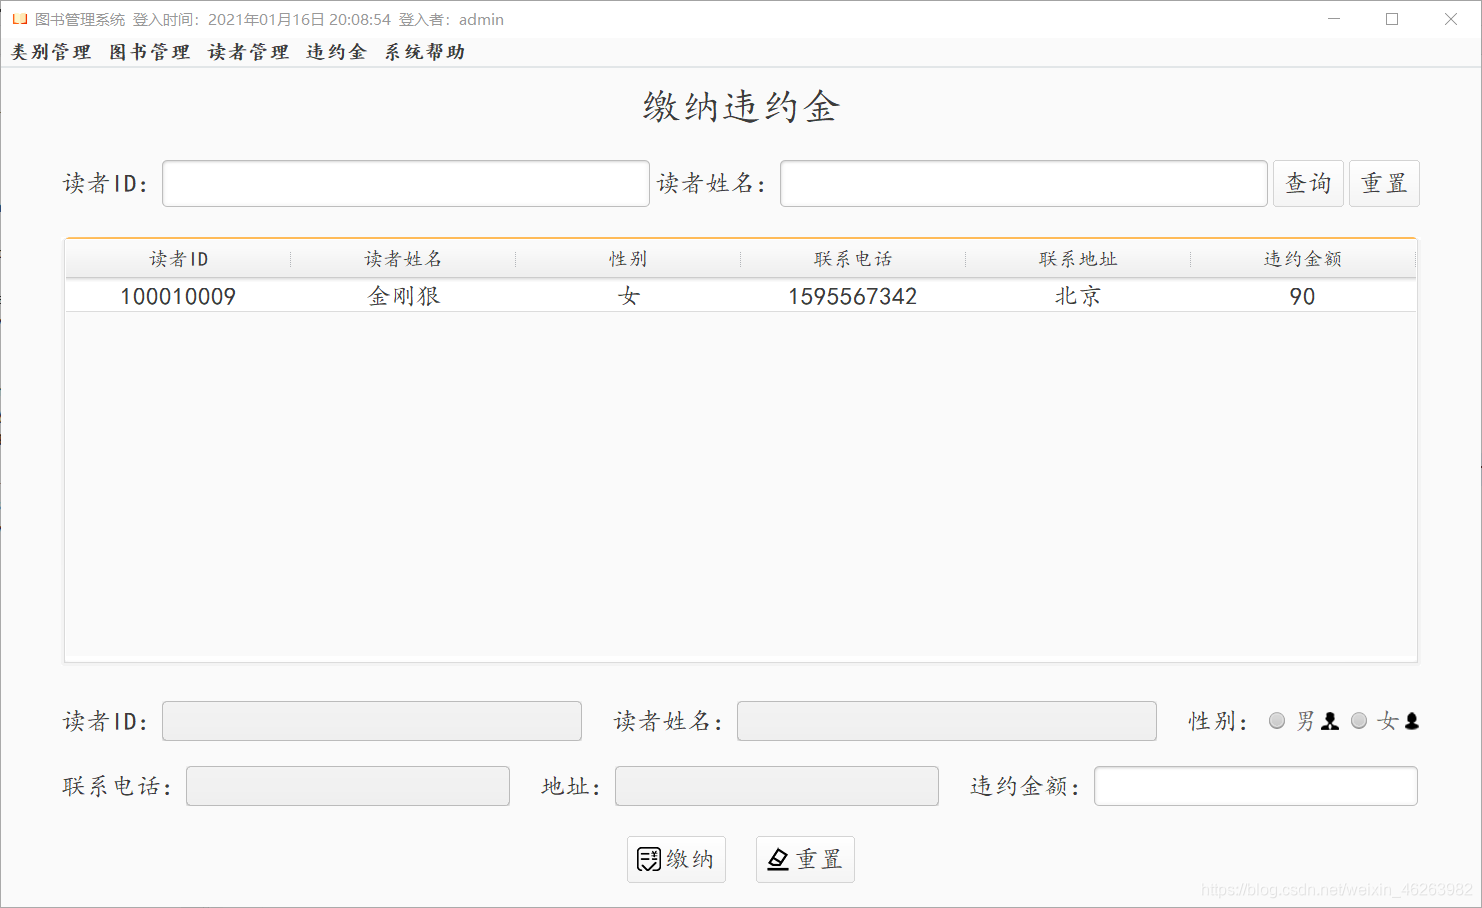The height and width of the screenshot is (908, 1482).
Task: Click the female person icon
Action: [x=1412, y=721]
